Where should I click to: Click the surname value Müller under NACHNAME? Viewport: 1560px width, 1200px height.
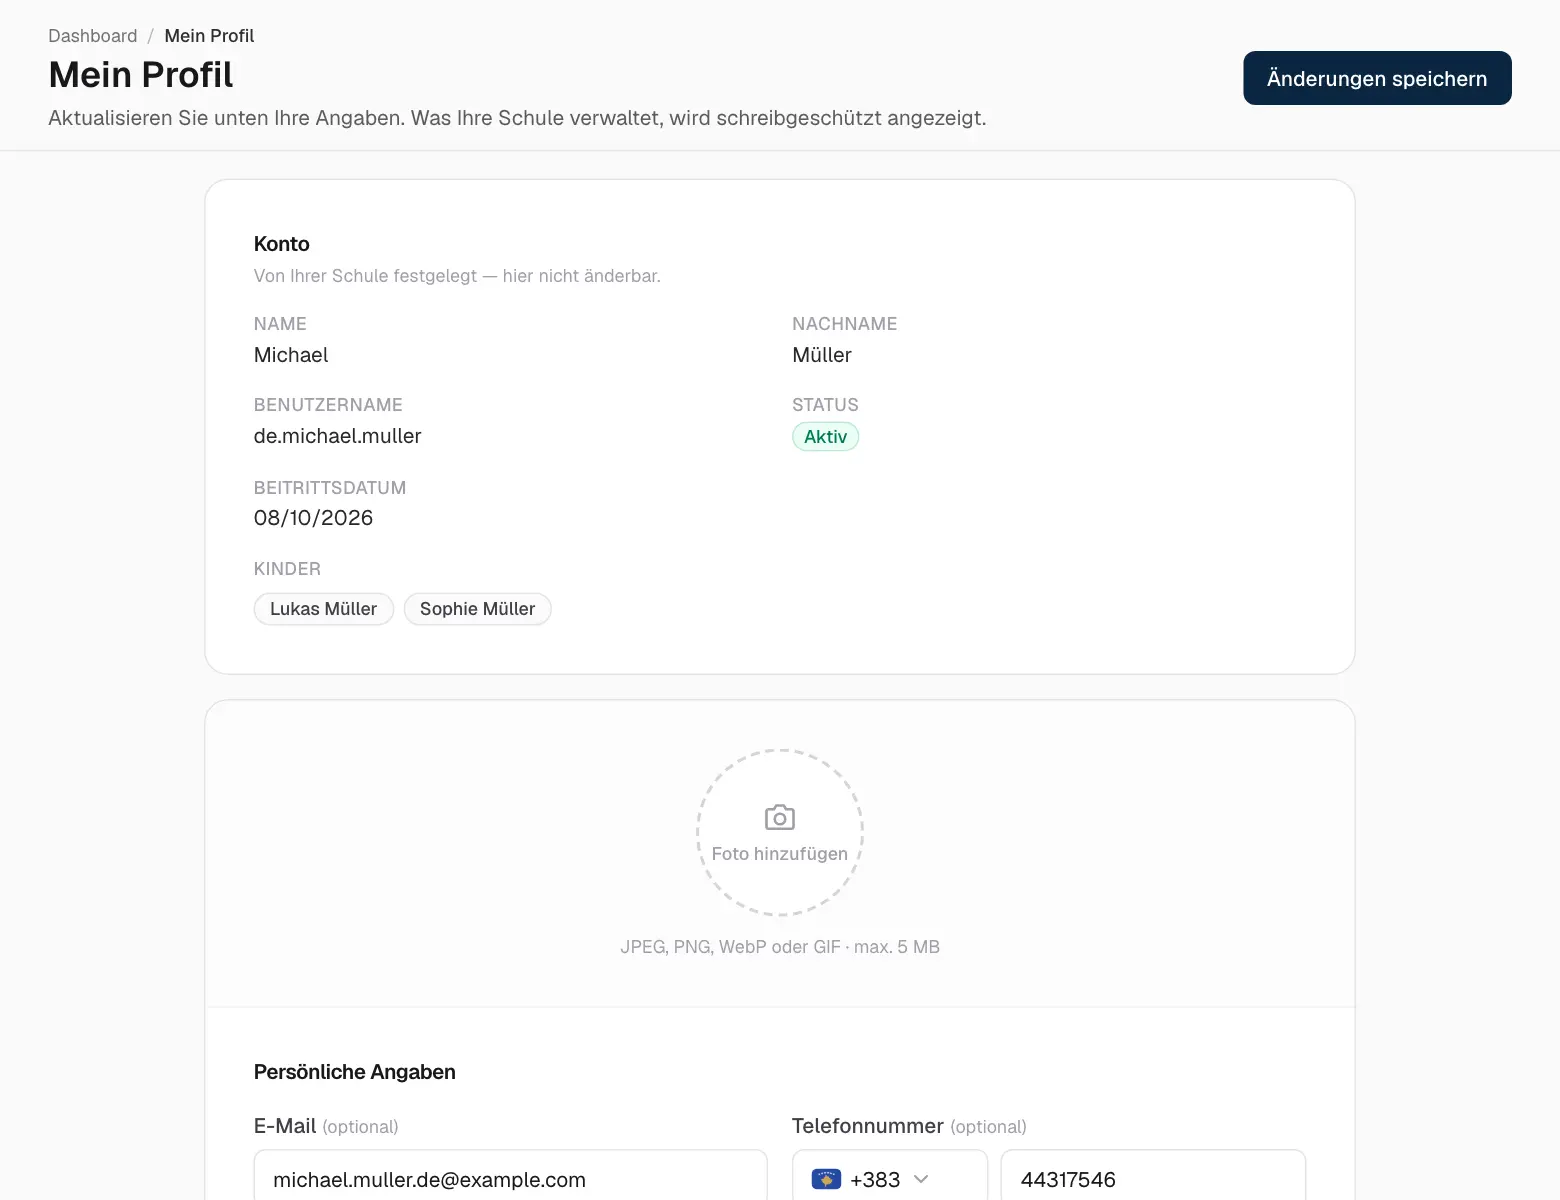pyautogui.click(x=822, y=355)
